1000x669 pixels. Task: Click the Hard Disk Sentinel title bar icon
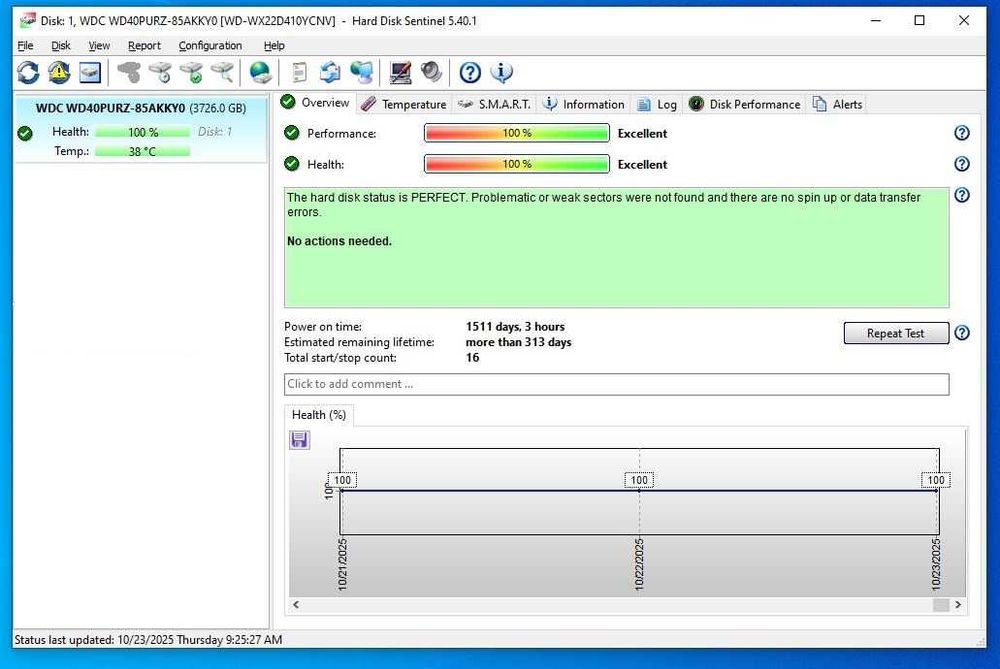tap(27, 20)
